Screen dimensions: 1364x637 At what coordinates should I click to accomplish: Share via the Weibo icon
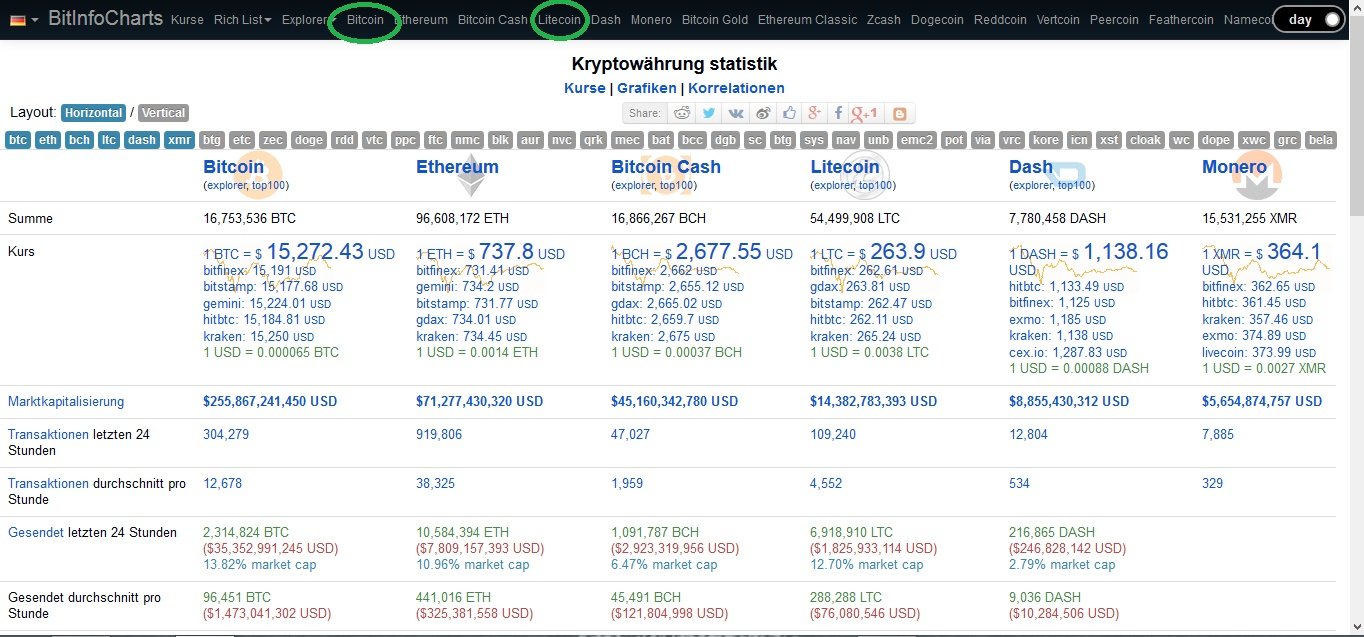click(763, 113)
